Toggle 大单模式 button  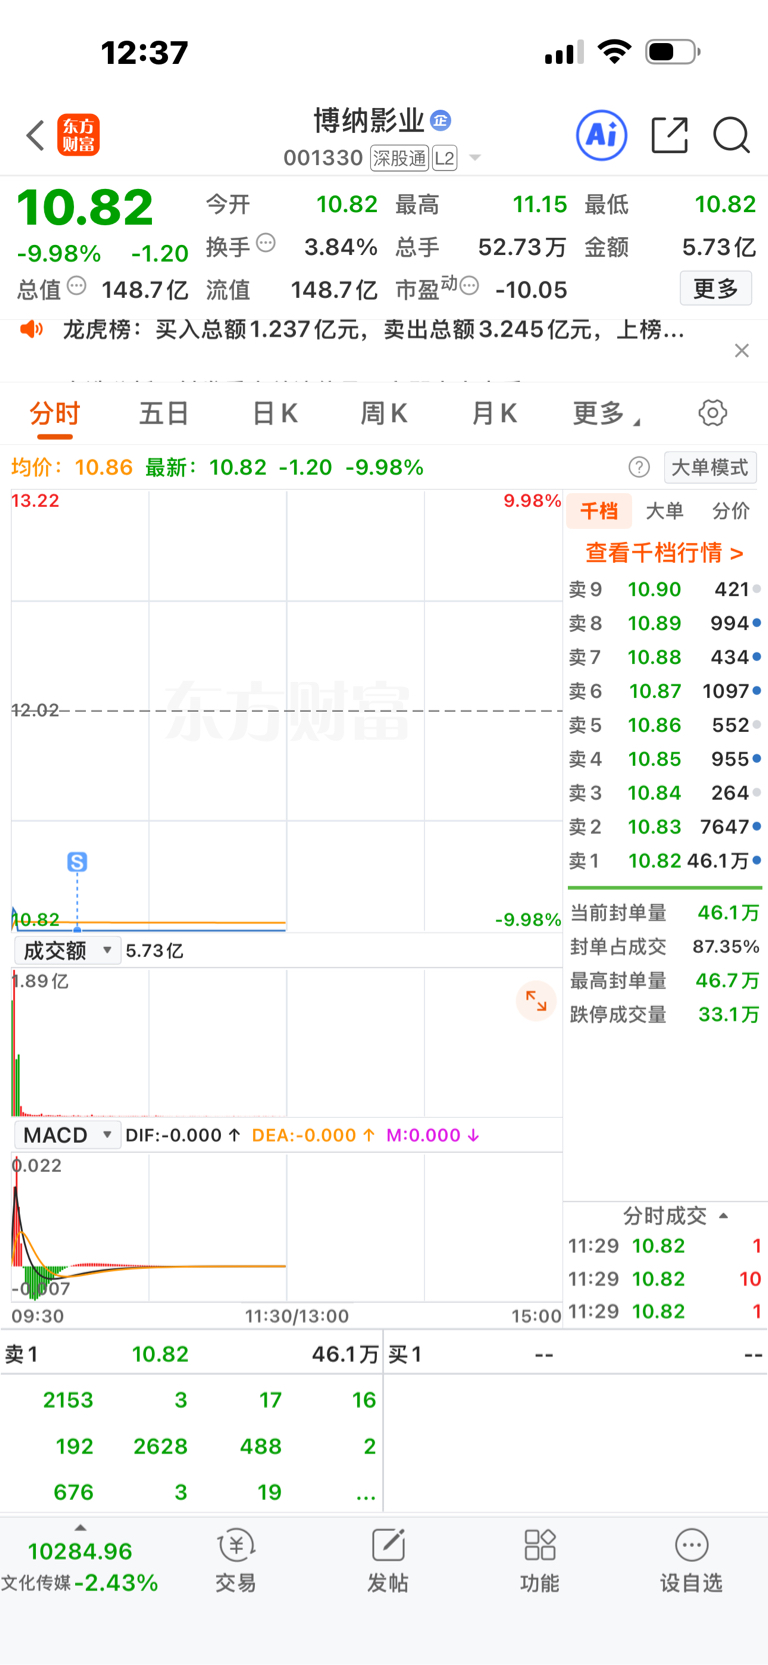click(710, 467)
